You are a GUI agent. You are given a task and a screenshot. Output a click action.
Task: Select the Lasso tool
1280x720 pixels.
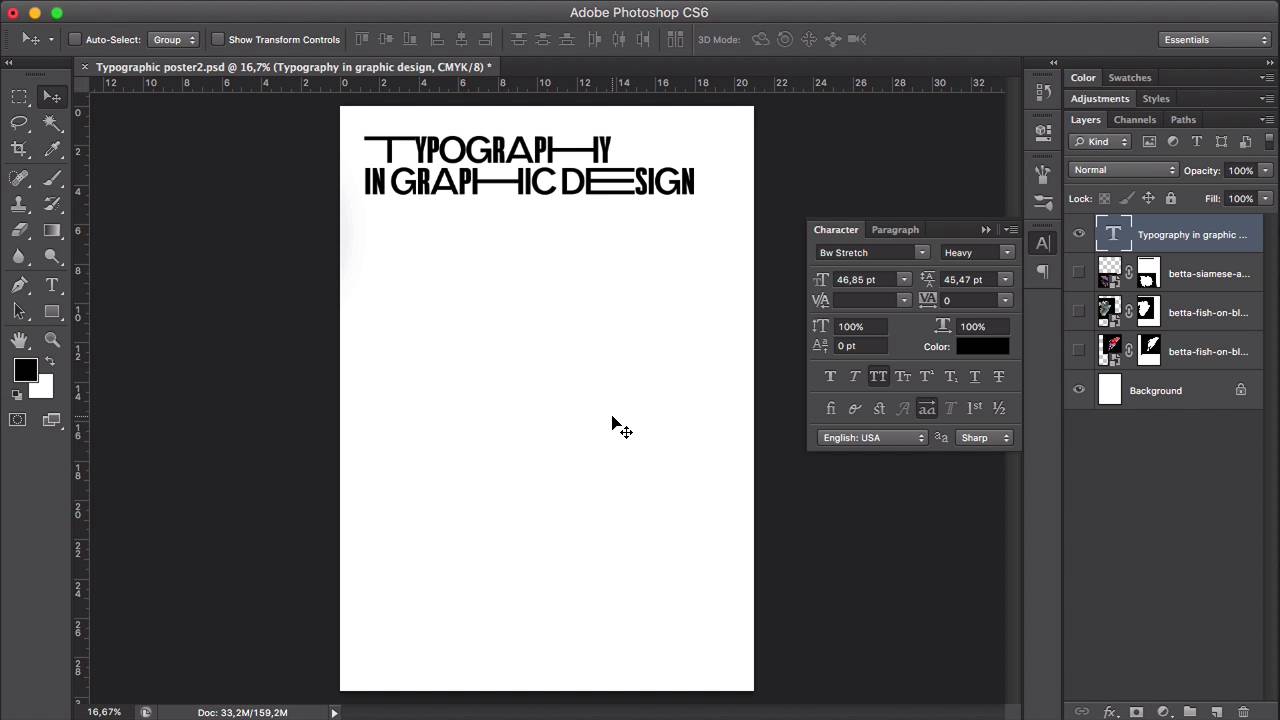click(x=19, y=122)
